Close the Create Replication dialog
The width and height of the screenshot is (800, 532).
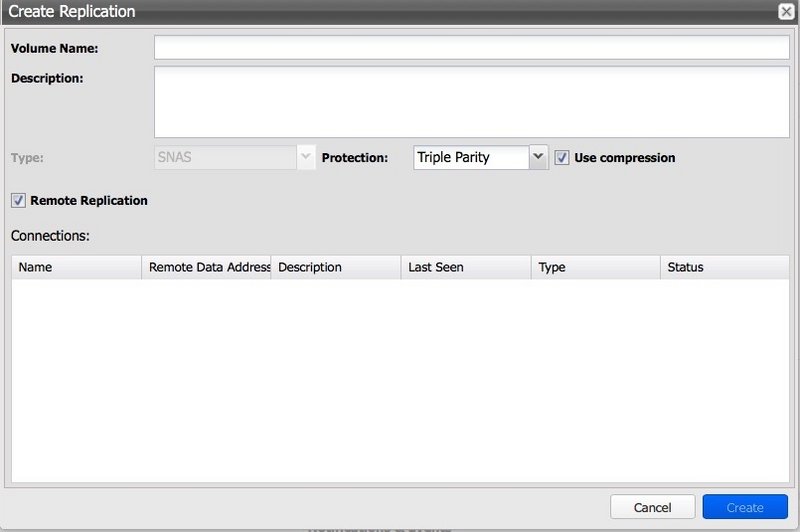786,12
